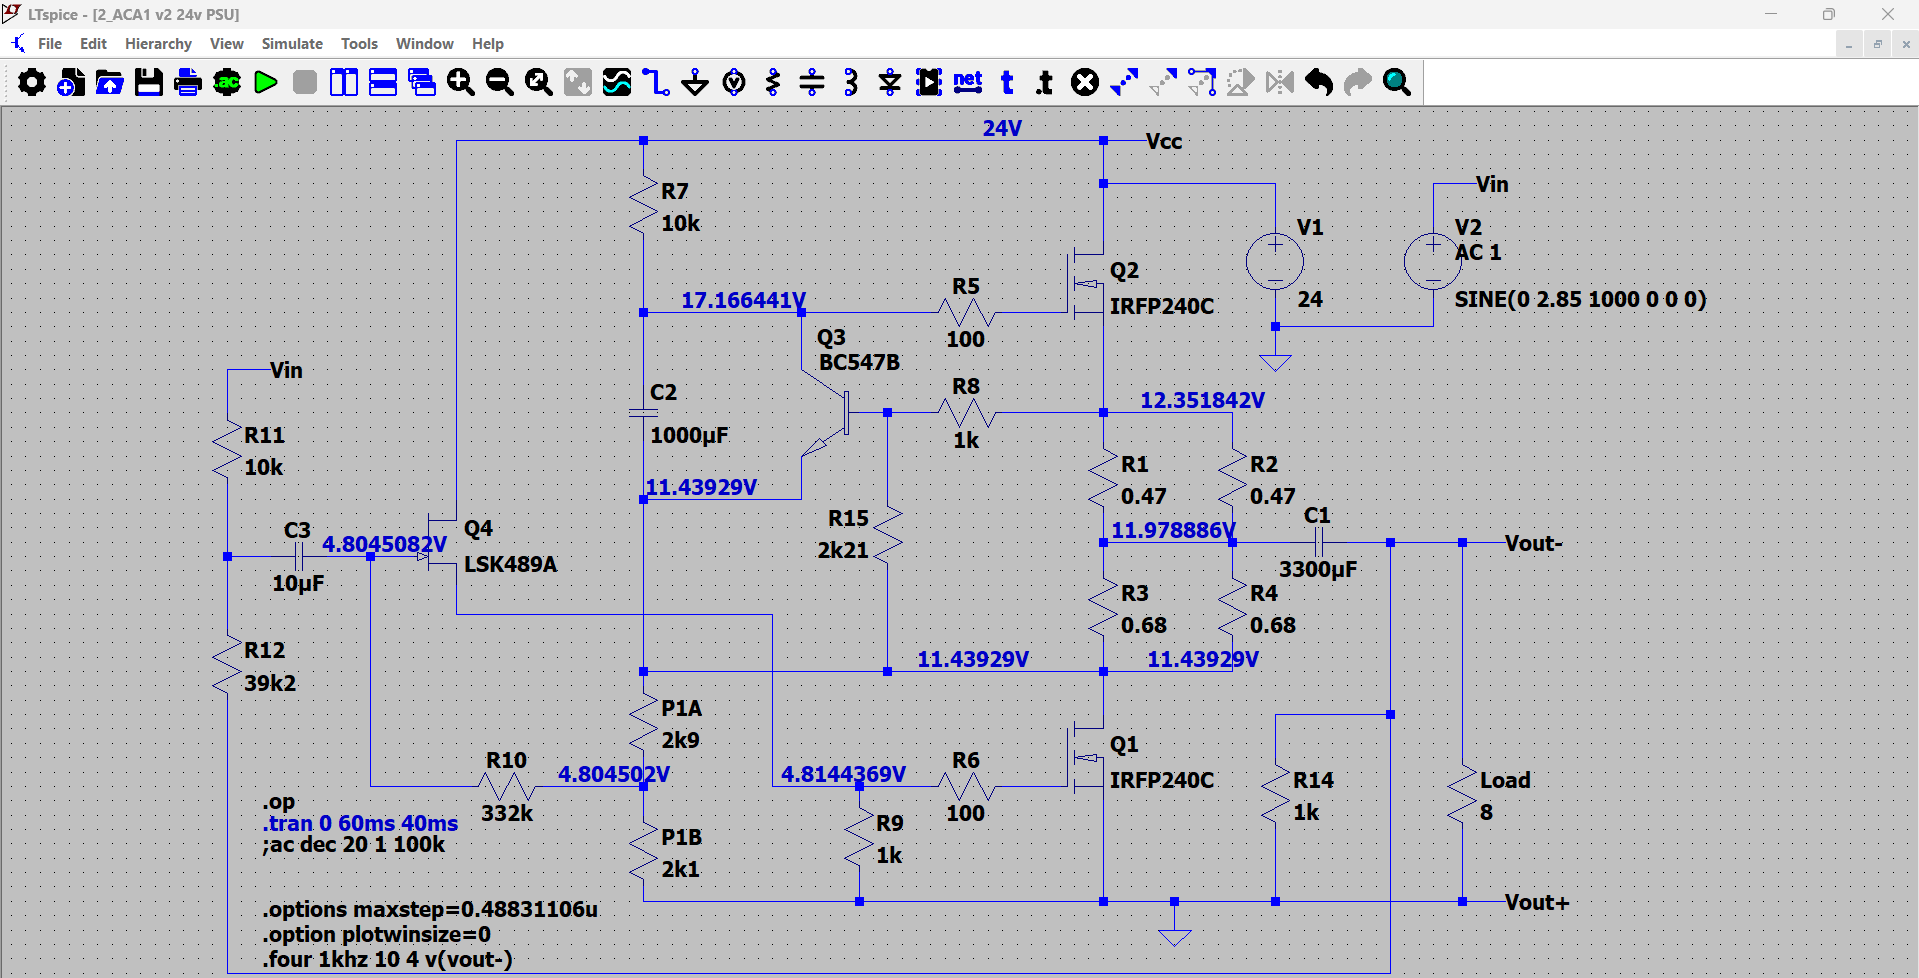The width and height of the screenshot is (1919, 978).
Task: Click the V1 24 voltage source symbol
Action: coord(1275,262)
